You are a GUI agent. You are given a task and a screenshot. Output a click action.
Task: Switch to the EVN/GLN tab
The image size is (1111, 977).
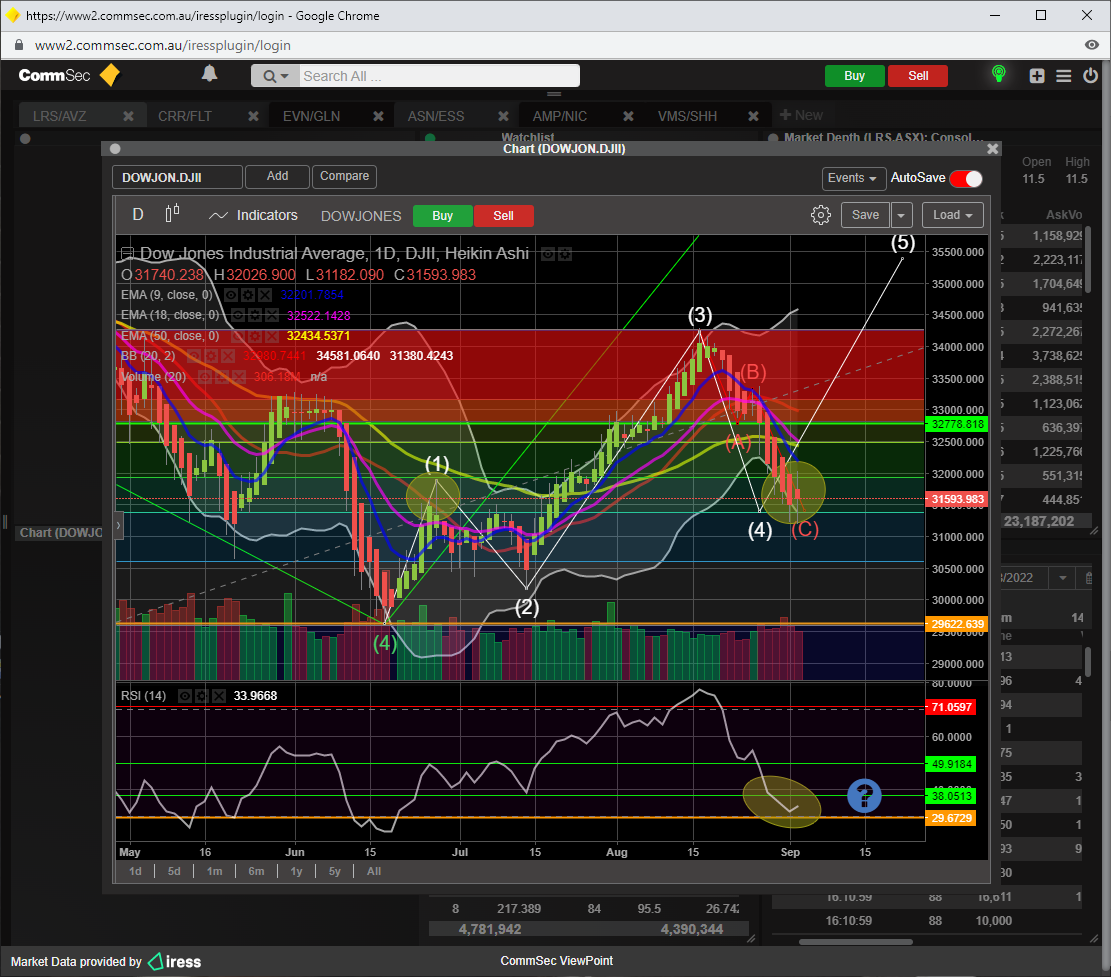(311, 116)
